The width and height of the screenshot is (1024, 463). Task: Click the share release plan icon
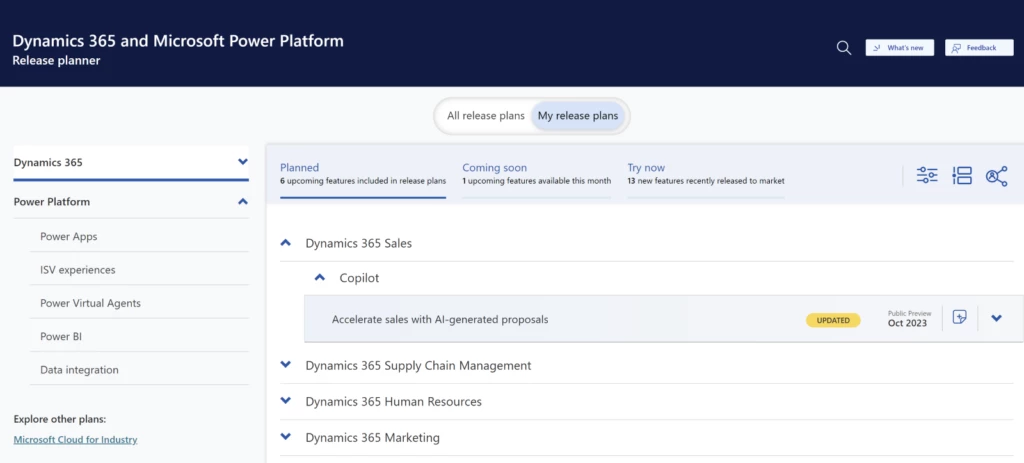click(x=996, y=176)
